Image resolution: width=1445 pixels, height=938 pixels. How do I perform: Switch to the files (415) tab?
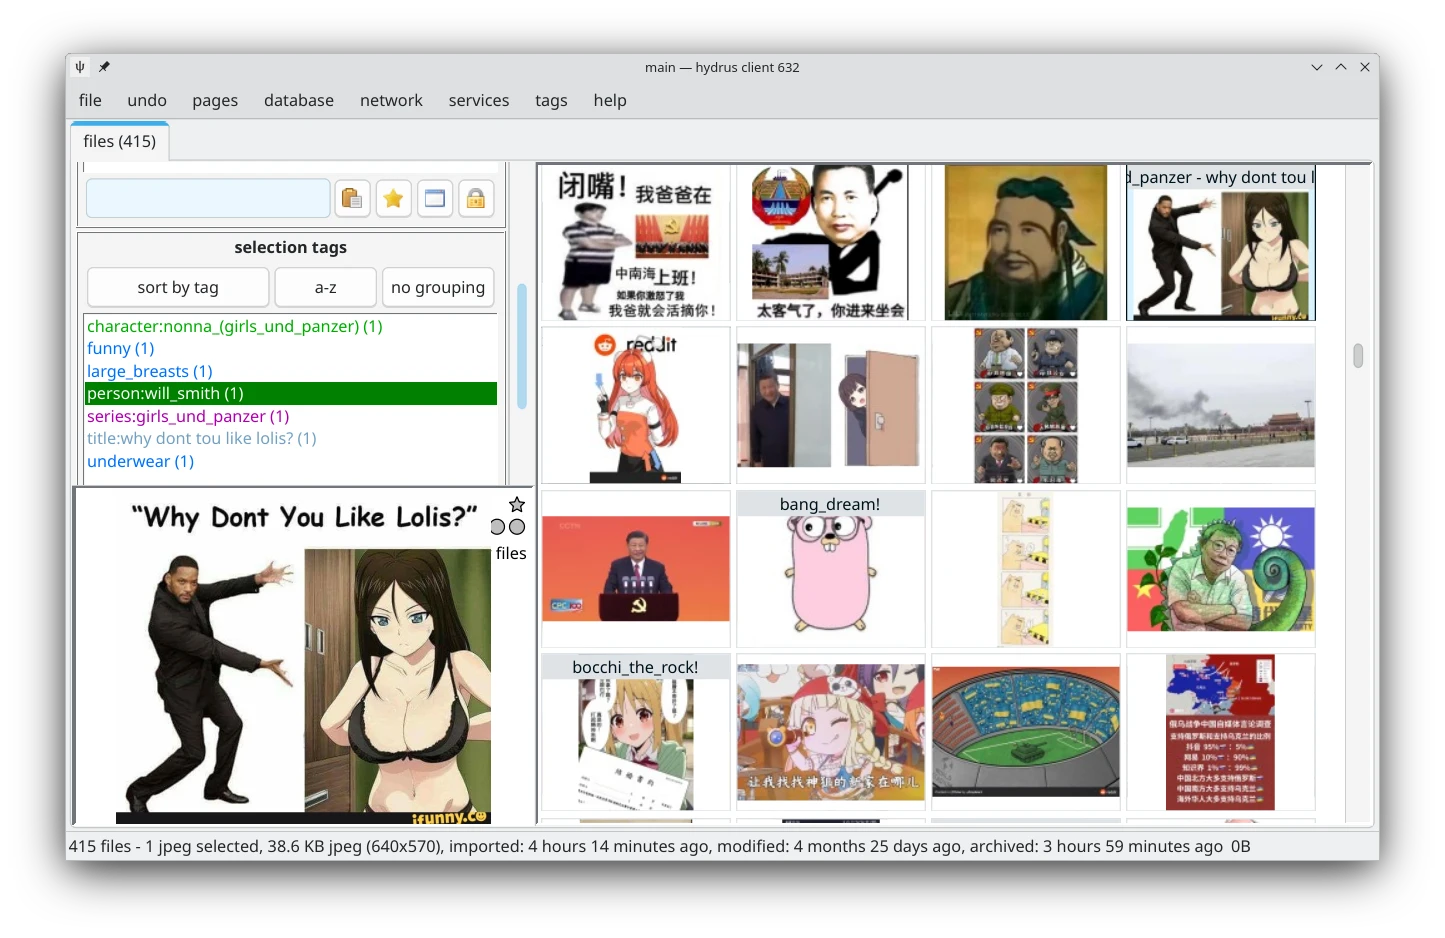click(118, 141)
